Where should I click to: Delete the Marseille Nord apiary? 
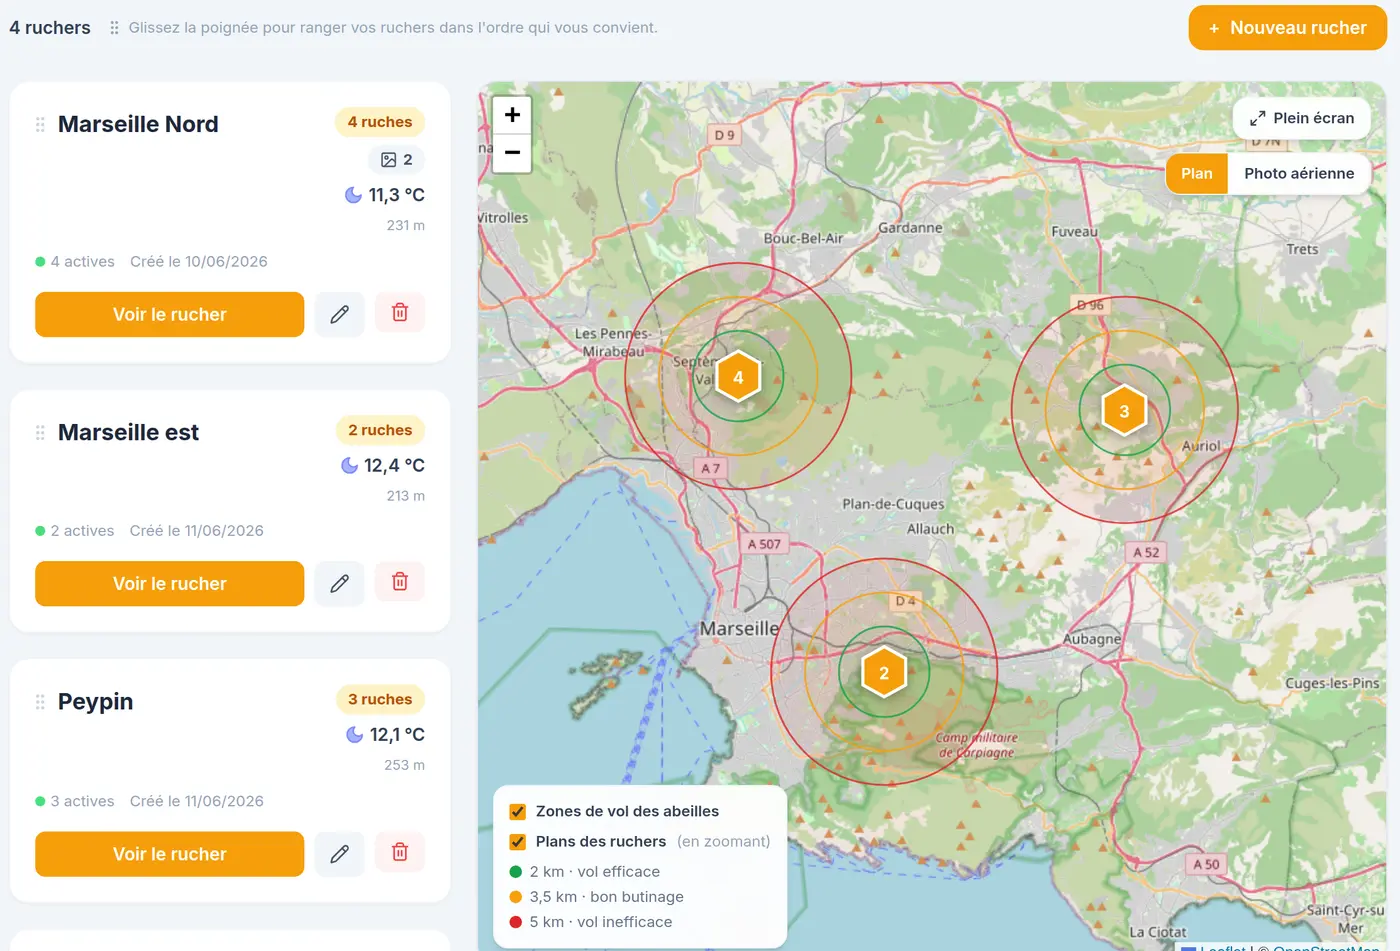pos(400,313)
